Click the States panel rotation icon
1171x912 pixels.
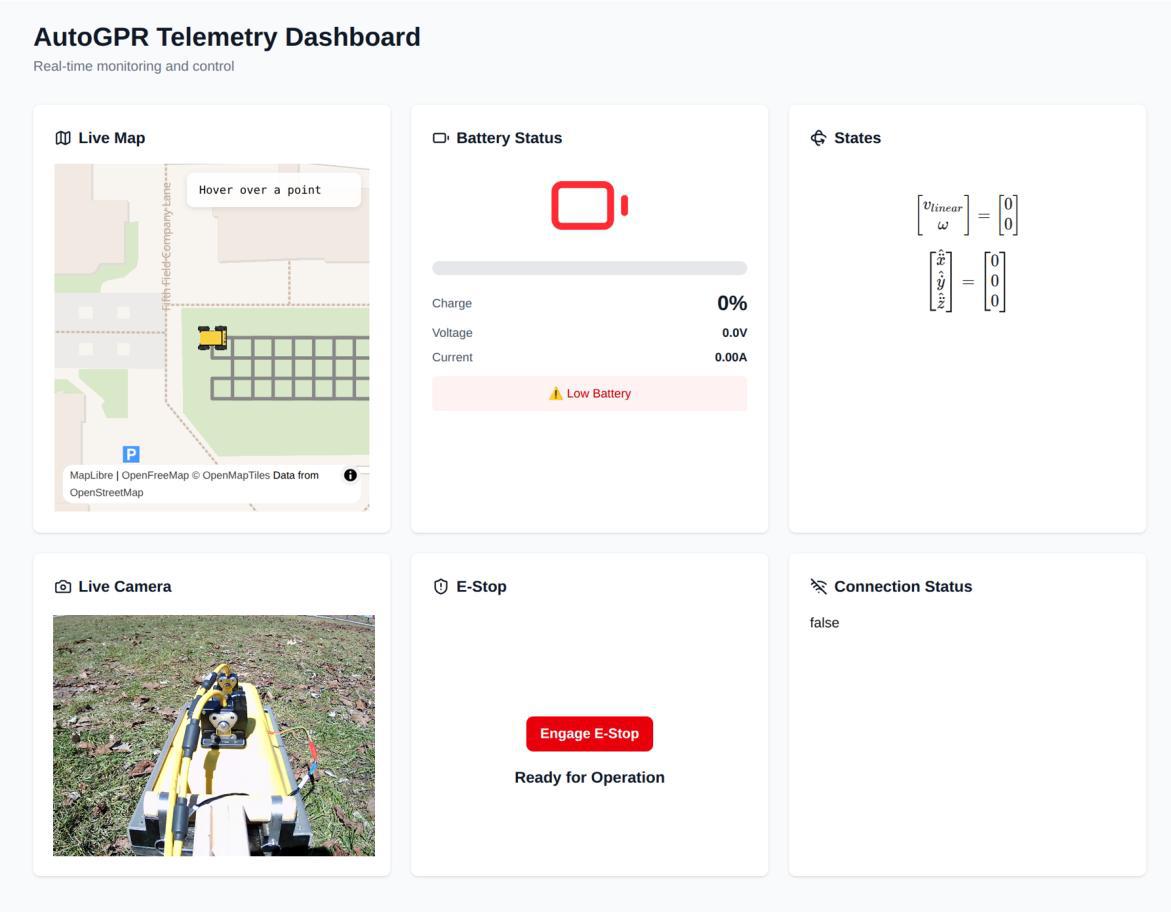819,138
